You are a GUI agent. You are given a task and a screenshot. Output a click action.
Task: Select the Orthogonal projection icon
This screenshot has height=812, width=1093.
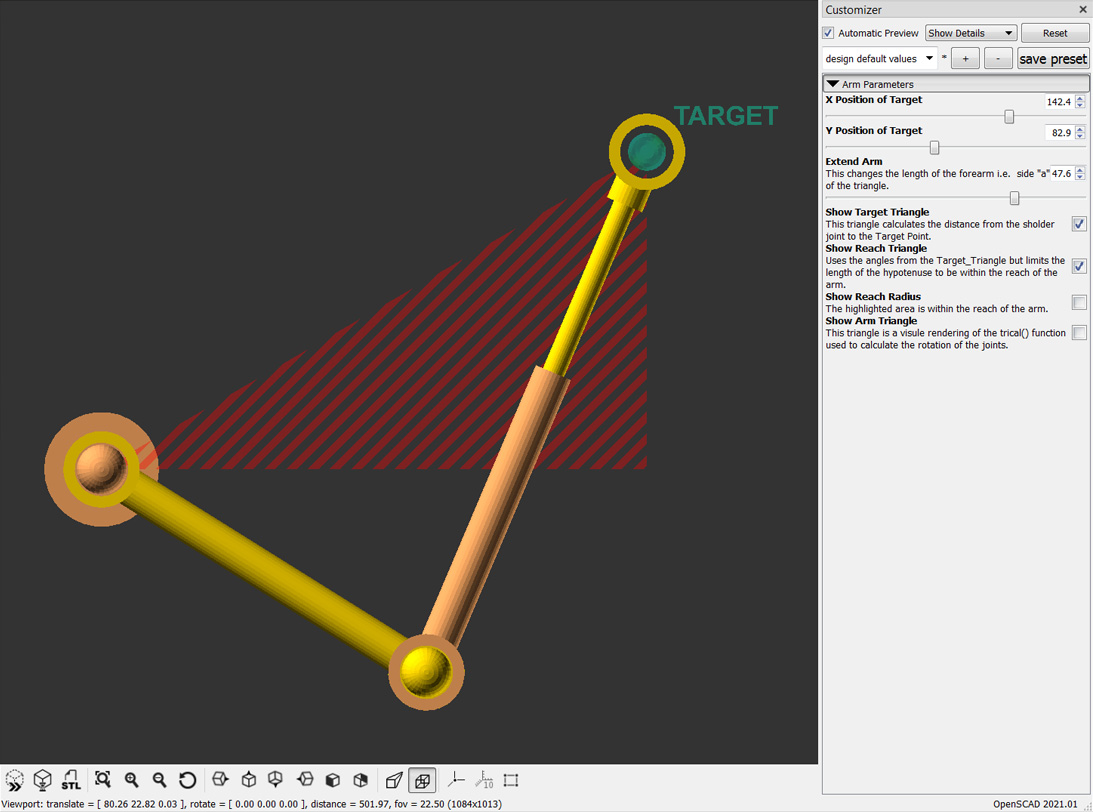coord(422,780)
